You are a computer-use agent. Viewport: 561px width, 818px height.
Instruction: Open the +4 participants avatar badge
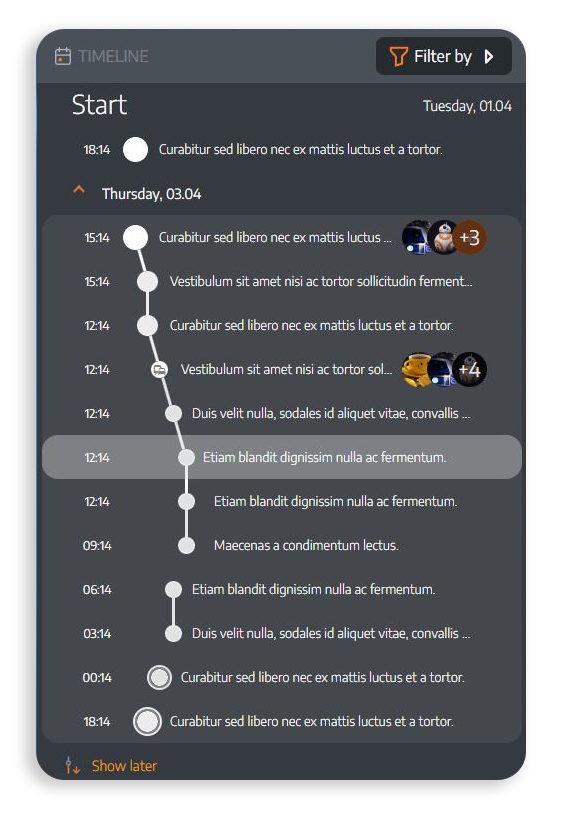point(469,369)
